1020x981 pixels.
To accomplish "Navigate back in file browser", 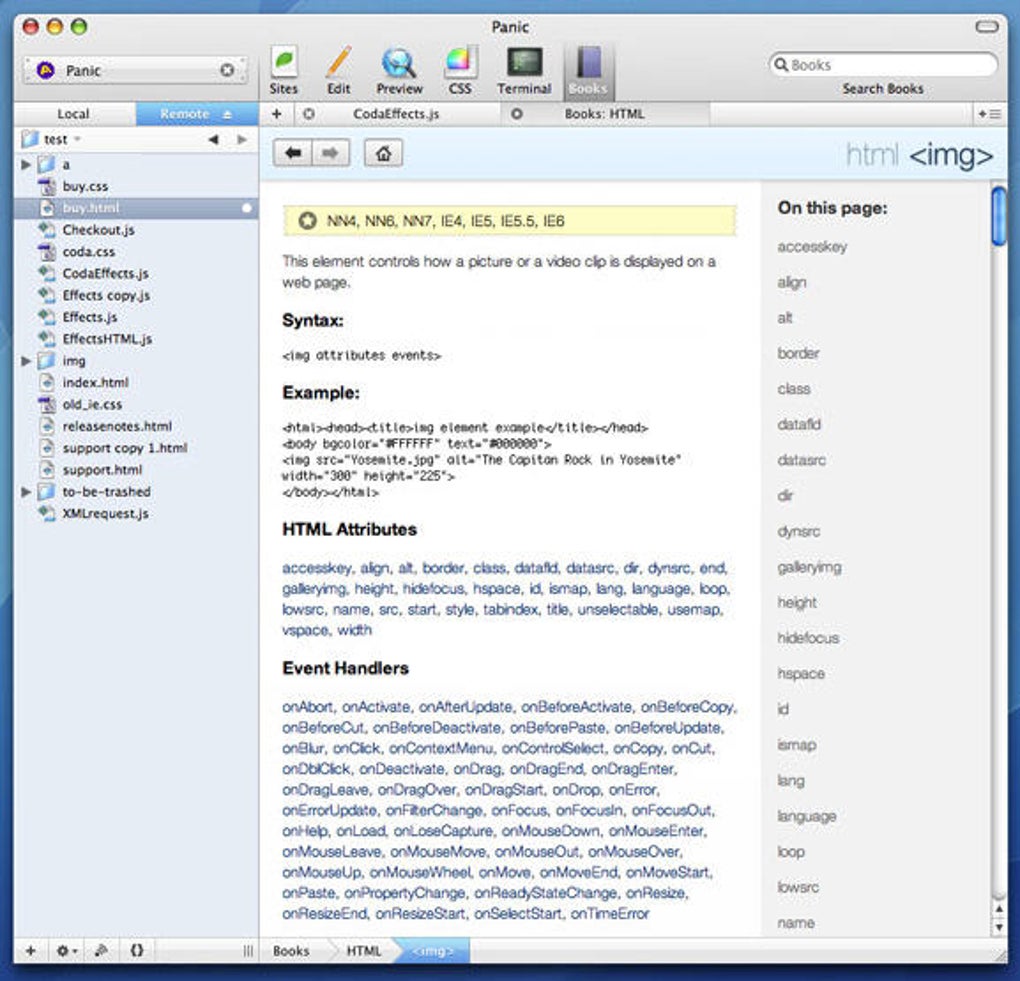I will [213, 139].
